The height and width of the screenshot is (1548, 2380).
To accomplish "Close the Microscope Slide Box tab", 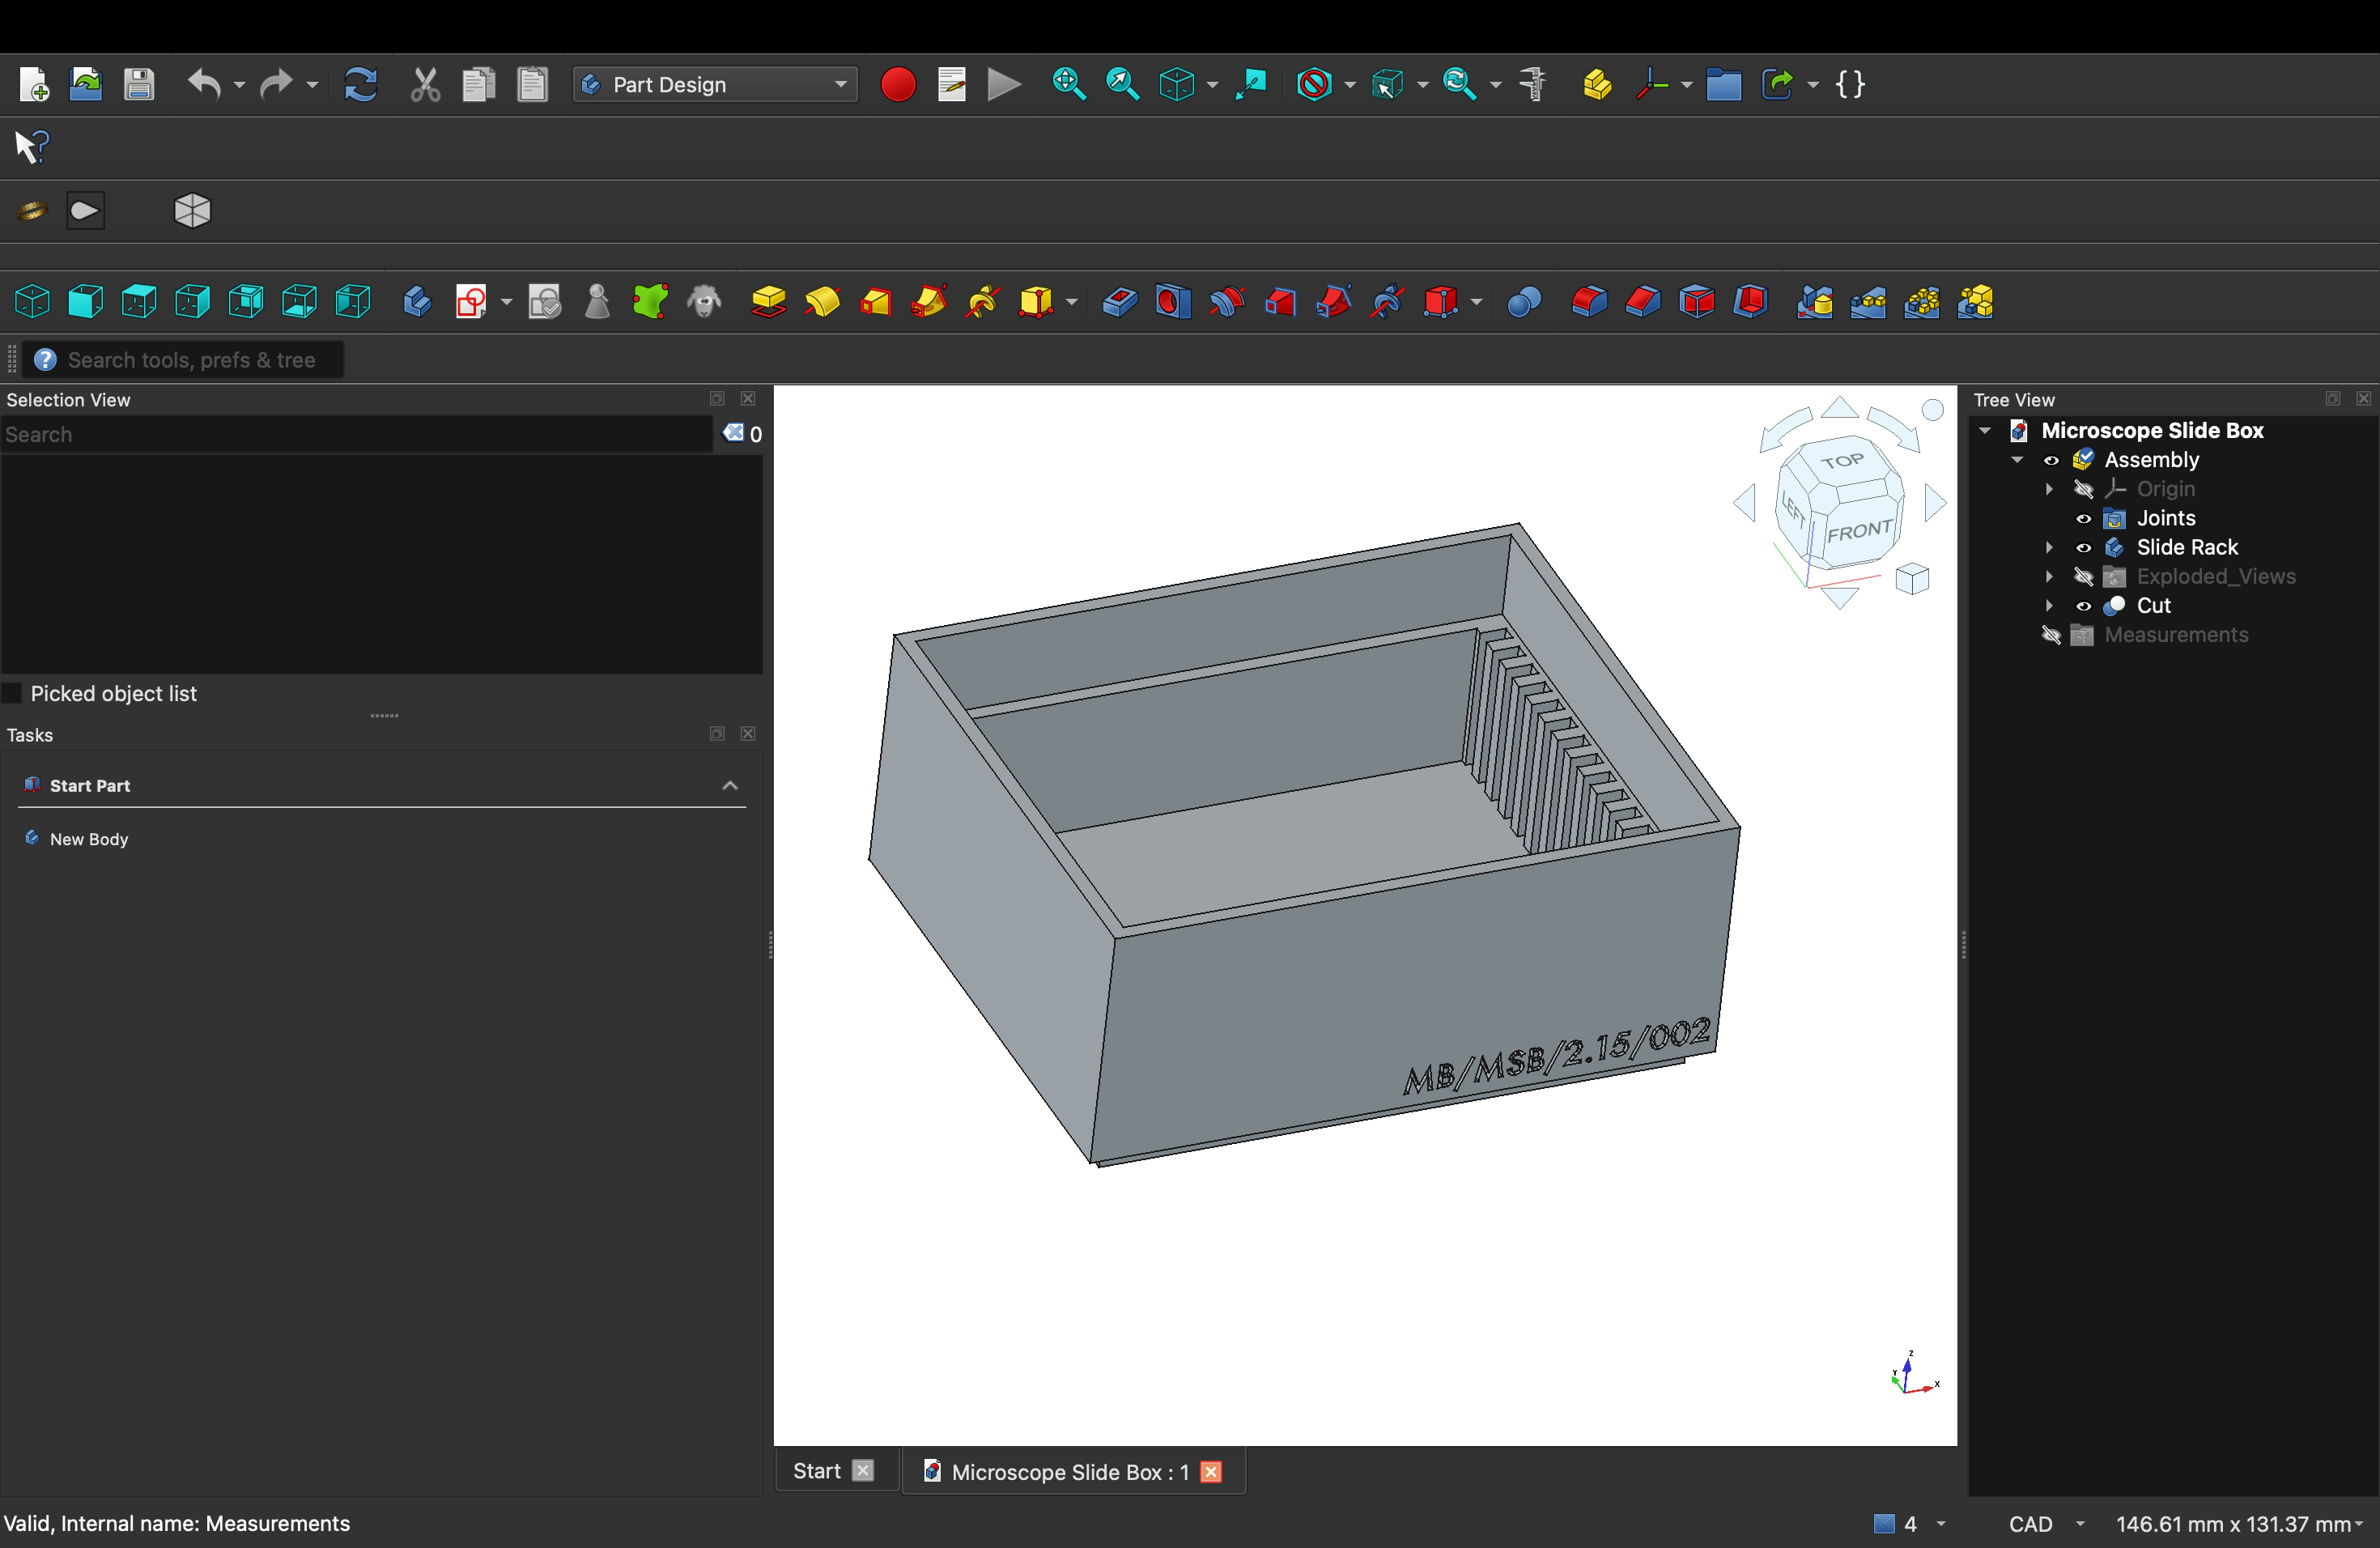I will point(1211,1472).
